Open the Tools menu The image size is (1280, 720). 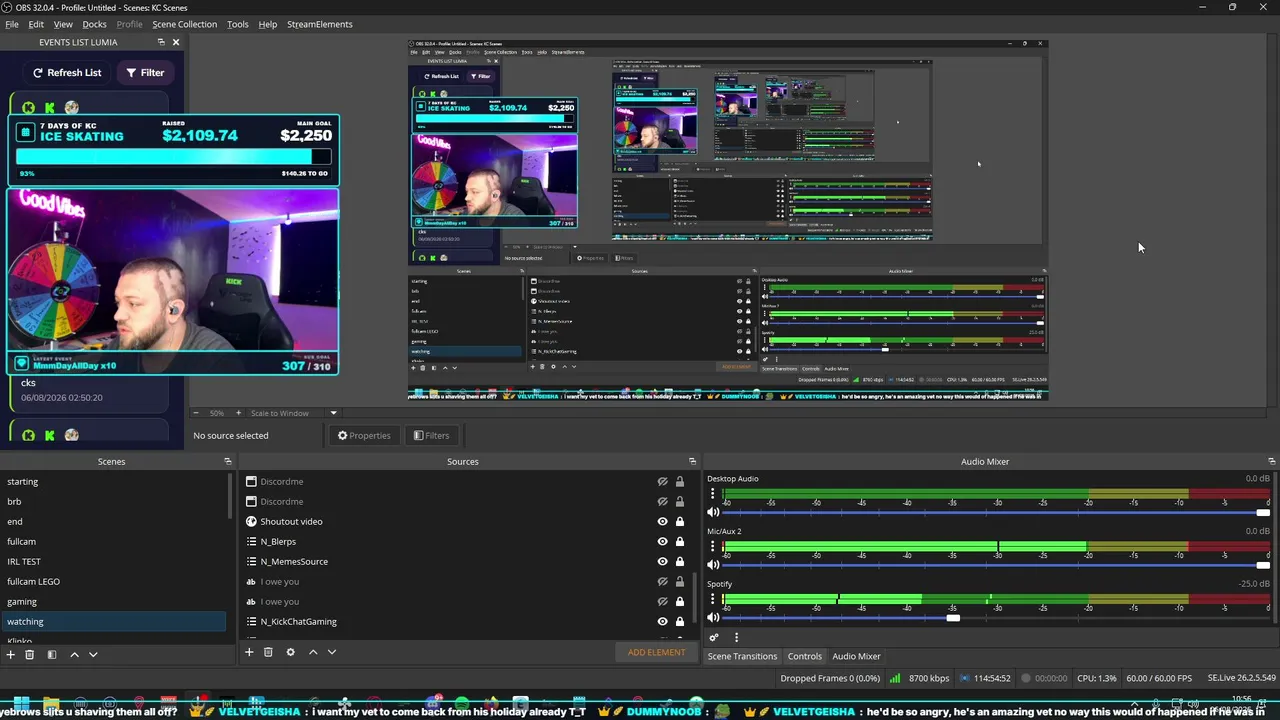(x=238, y=24)
